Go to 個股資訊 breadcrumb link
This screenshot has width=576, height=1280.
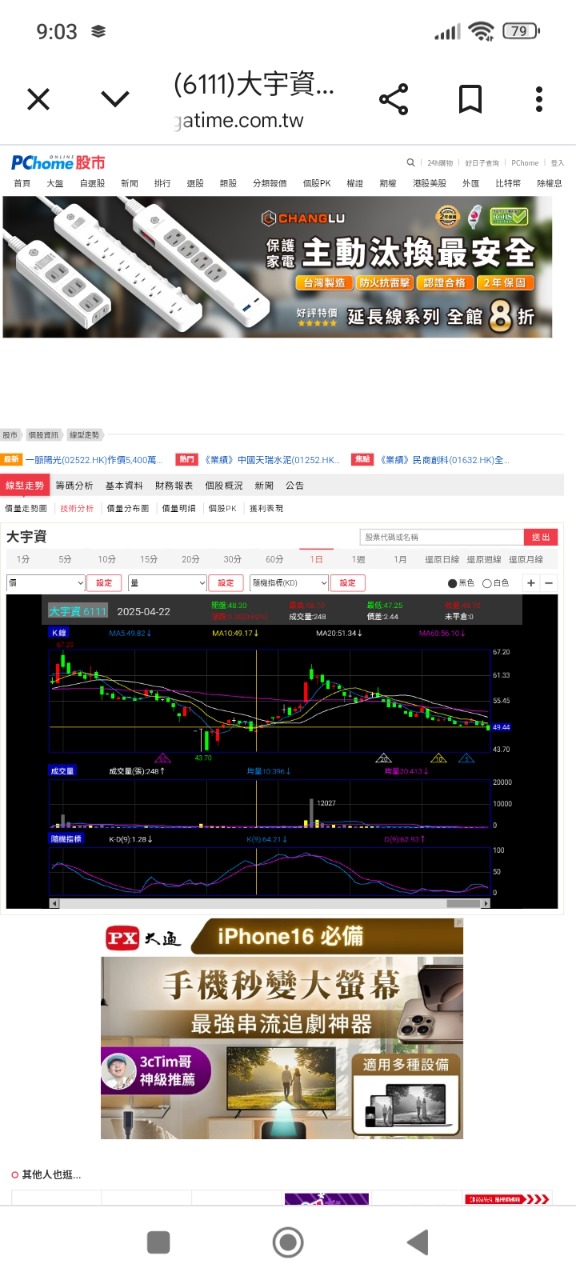pos(43,435)
